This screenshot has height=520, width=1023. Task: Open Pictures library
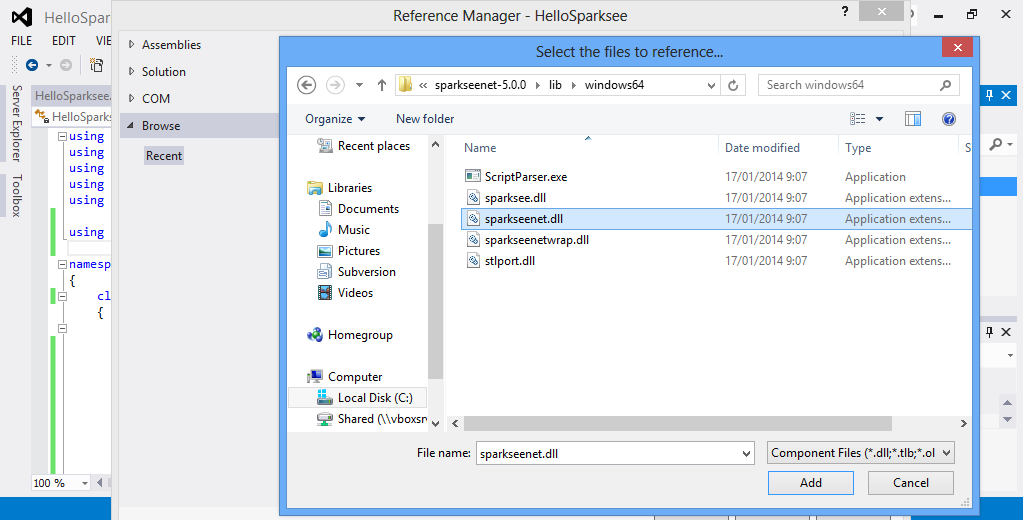[x=359, y=251]
